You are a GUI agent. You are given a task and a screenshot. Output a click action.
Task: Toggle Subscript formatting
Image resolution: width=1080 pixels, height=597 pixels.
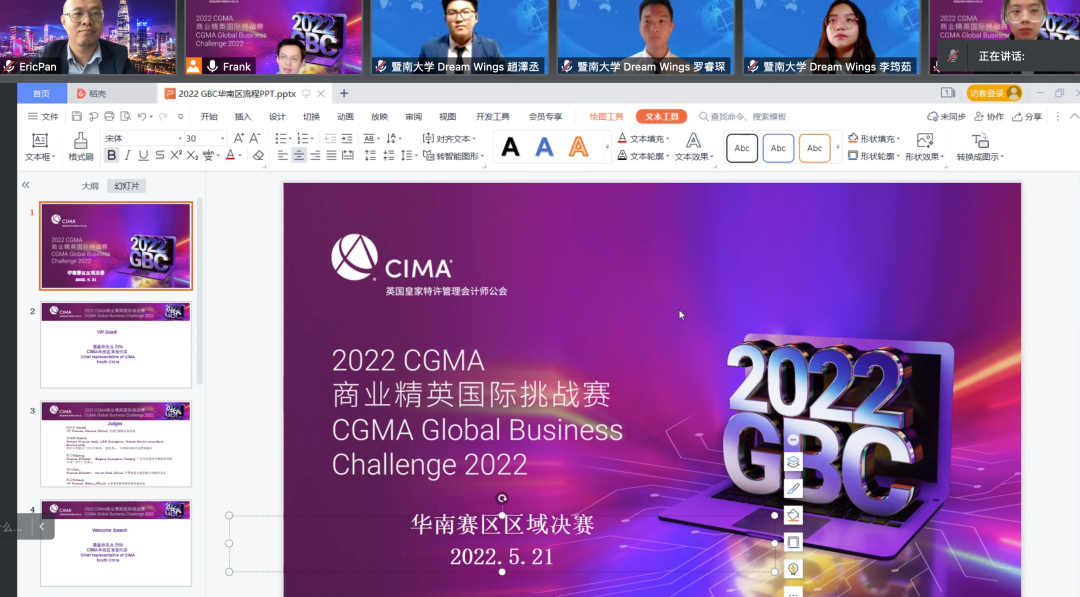[x=192, y=156]
